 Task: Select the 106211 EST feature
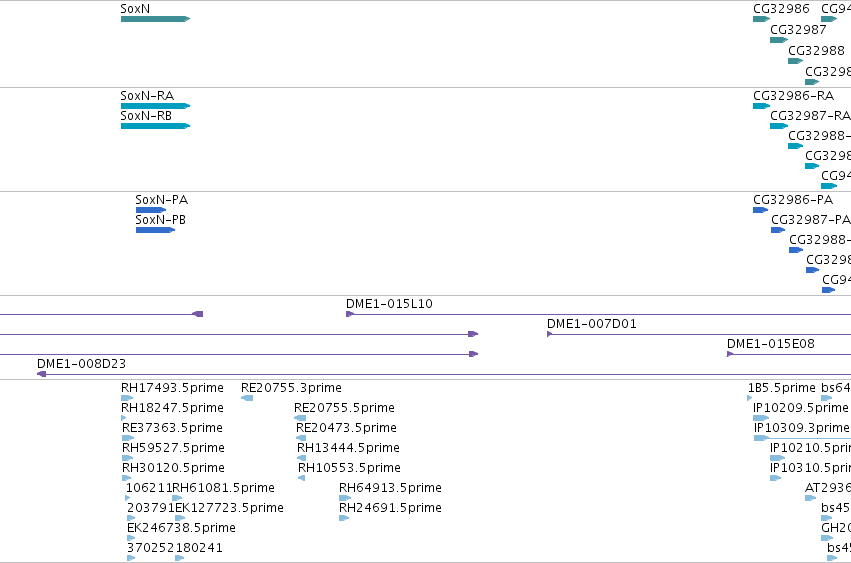coord(128,498)
